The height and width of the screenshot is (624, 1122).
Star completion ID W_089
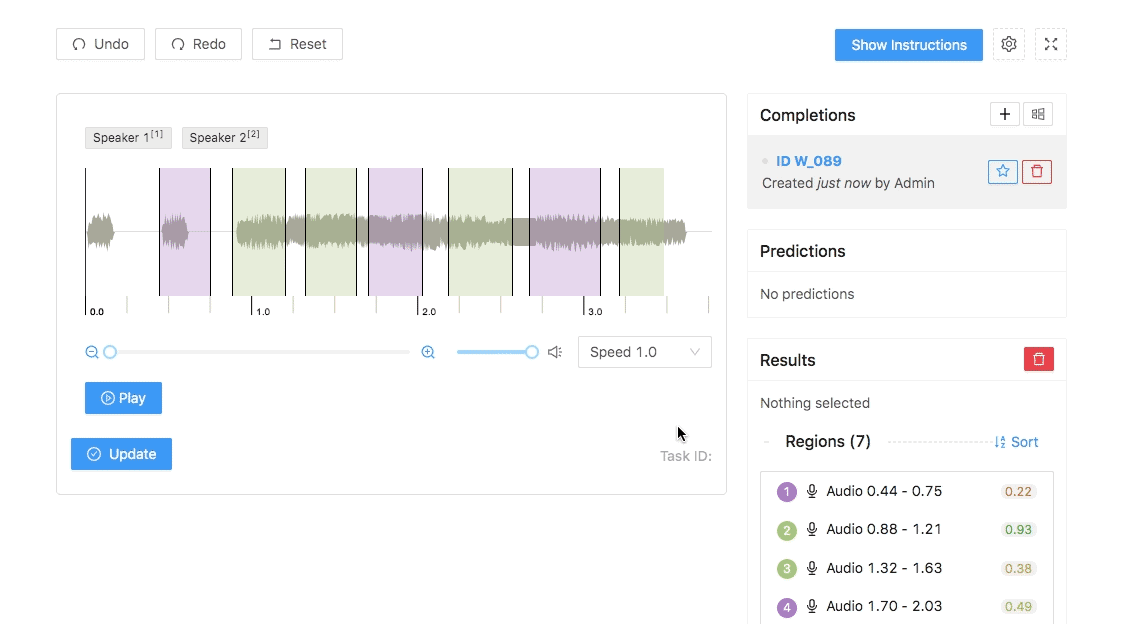click(1003, 172)
